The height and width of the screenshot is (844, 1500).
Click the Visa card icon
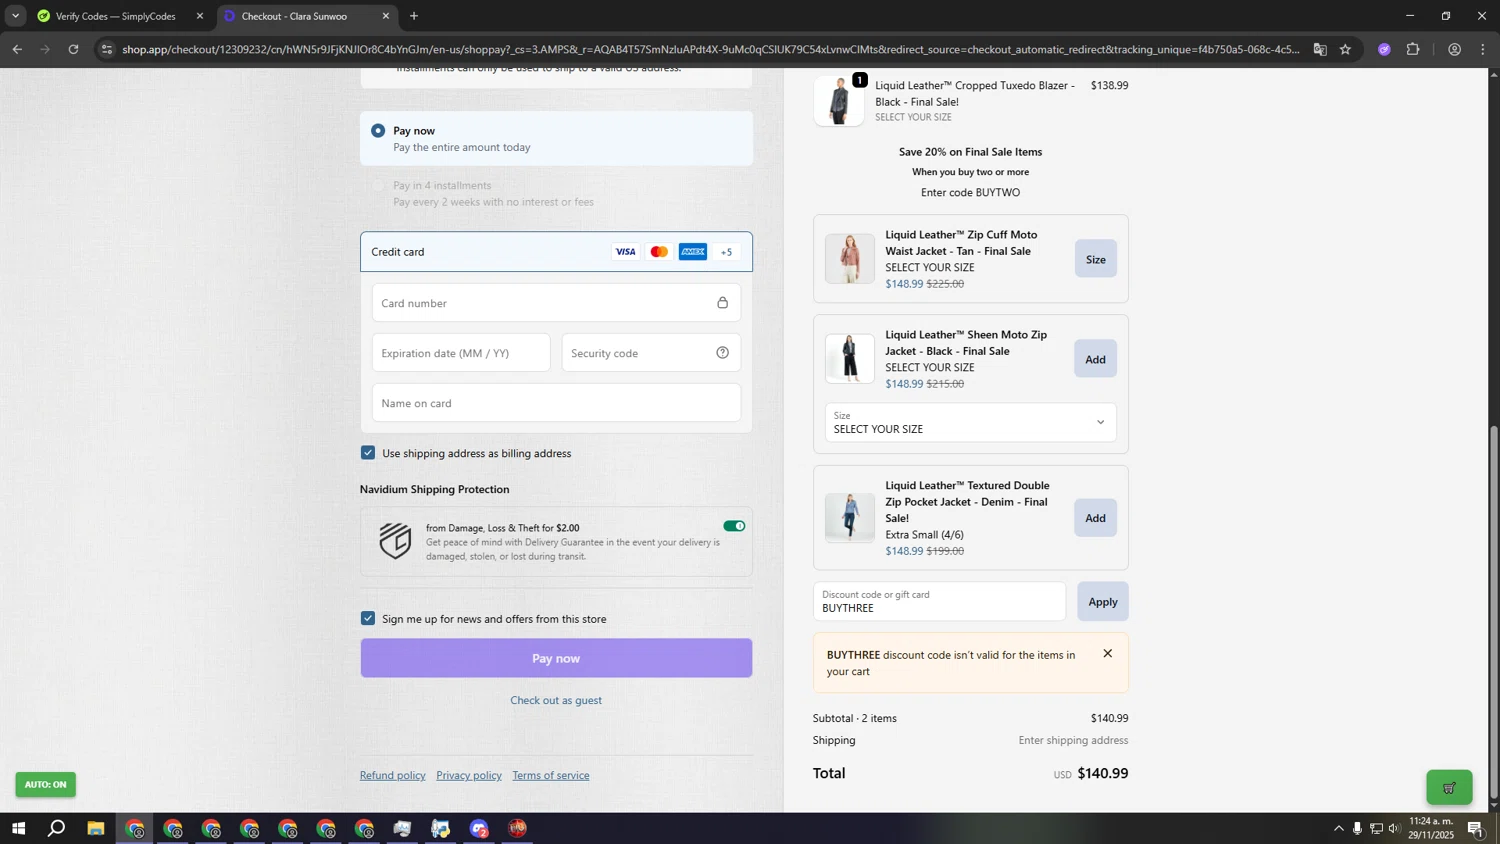(625, 252)
